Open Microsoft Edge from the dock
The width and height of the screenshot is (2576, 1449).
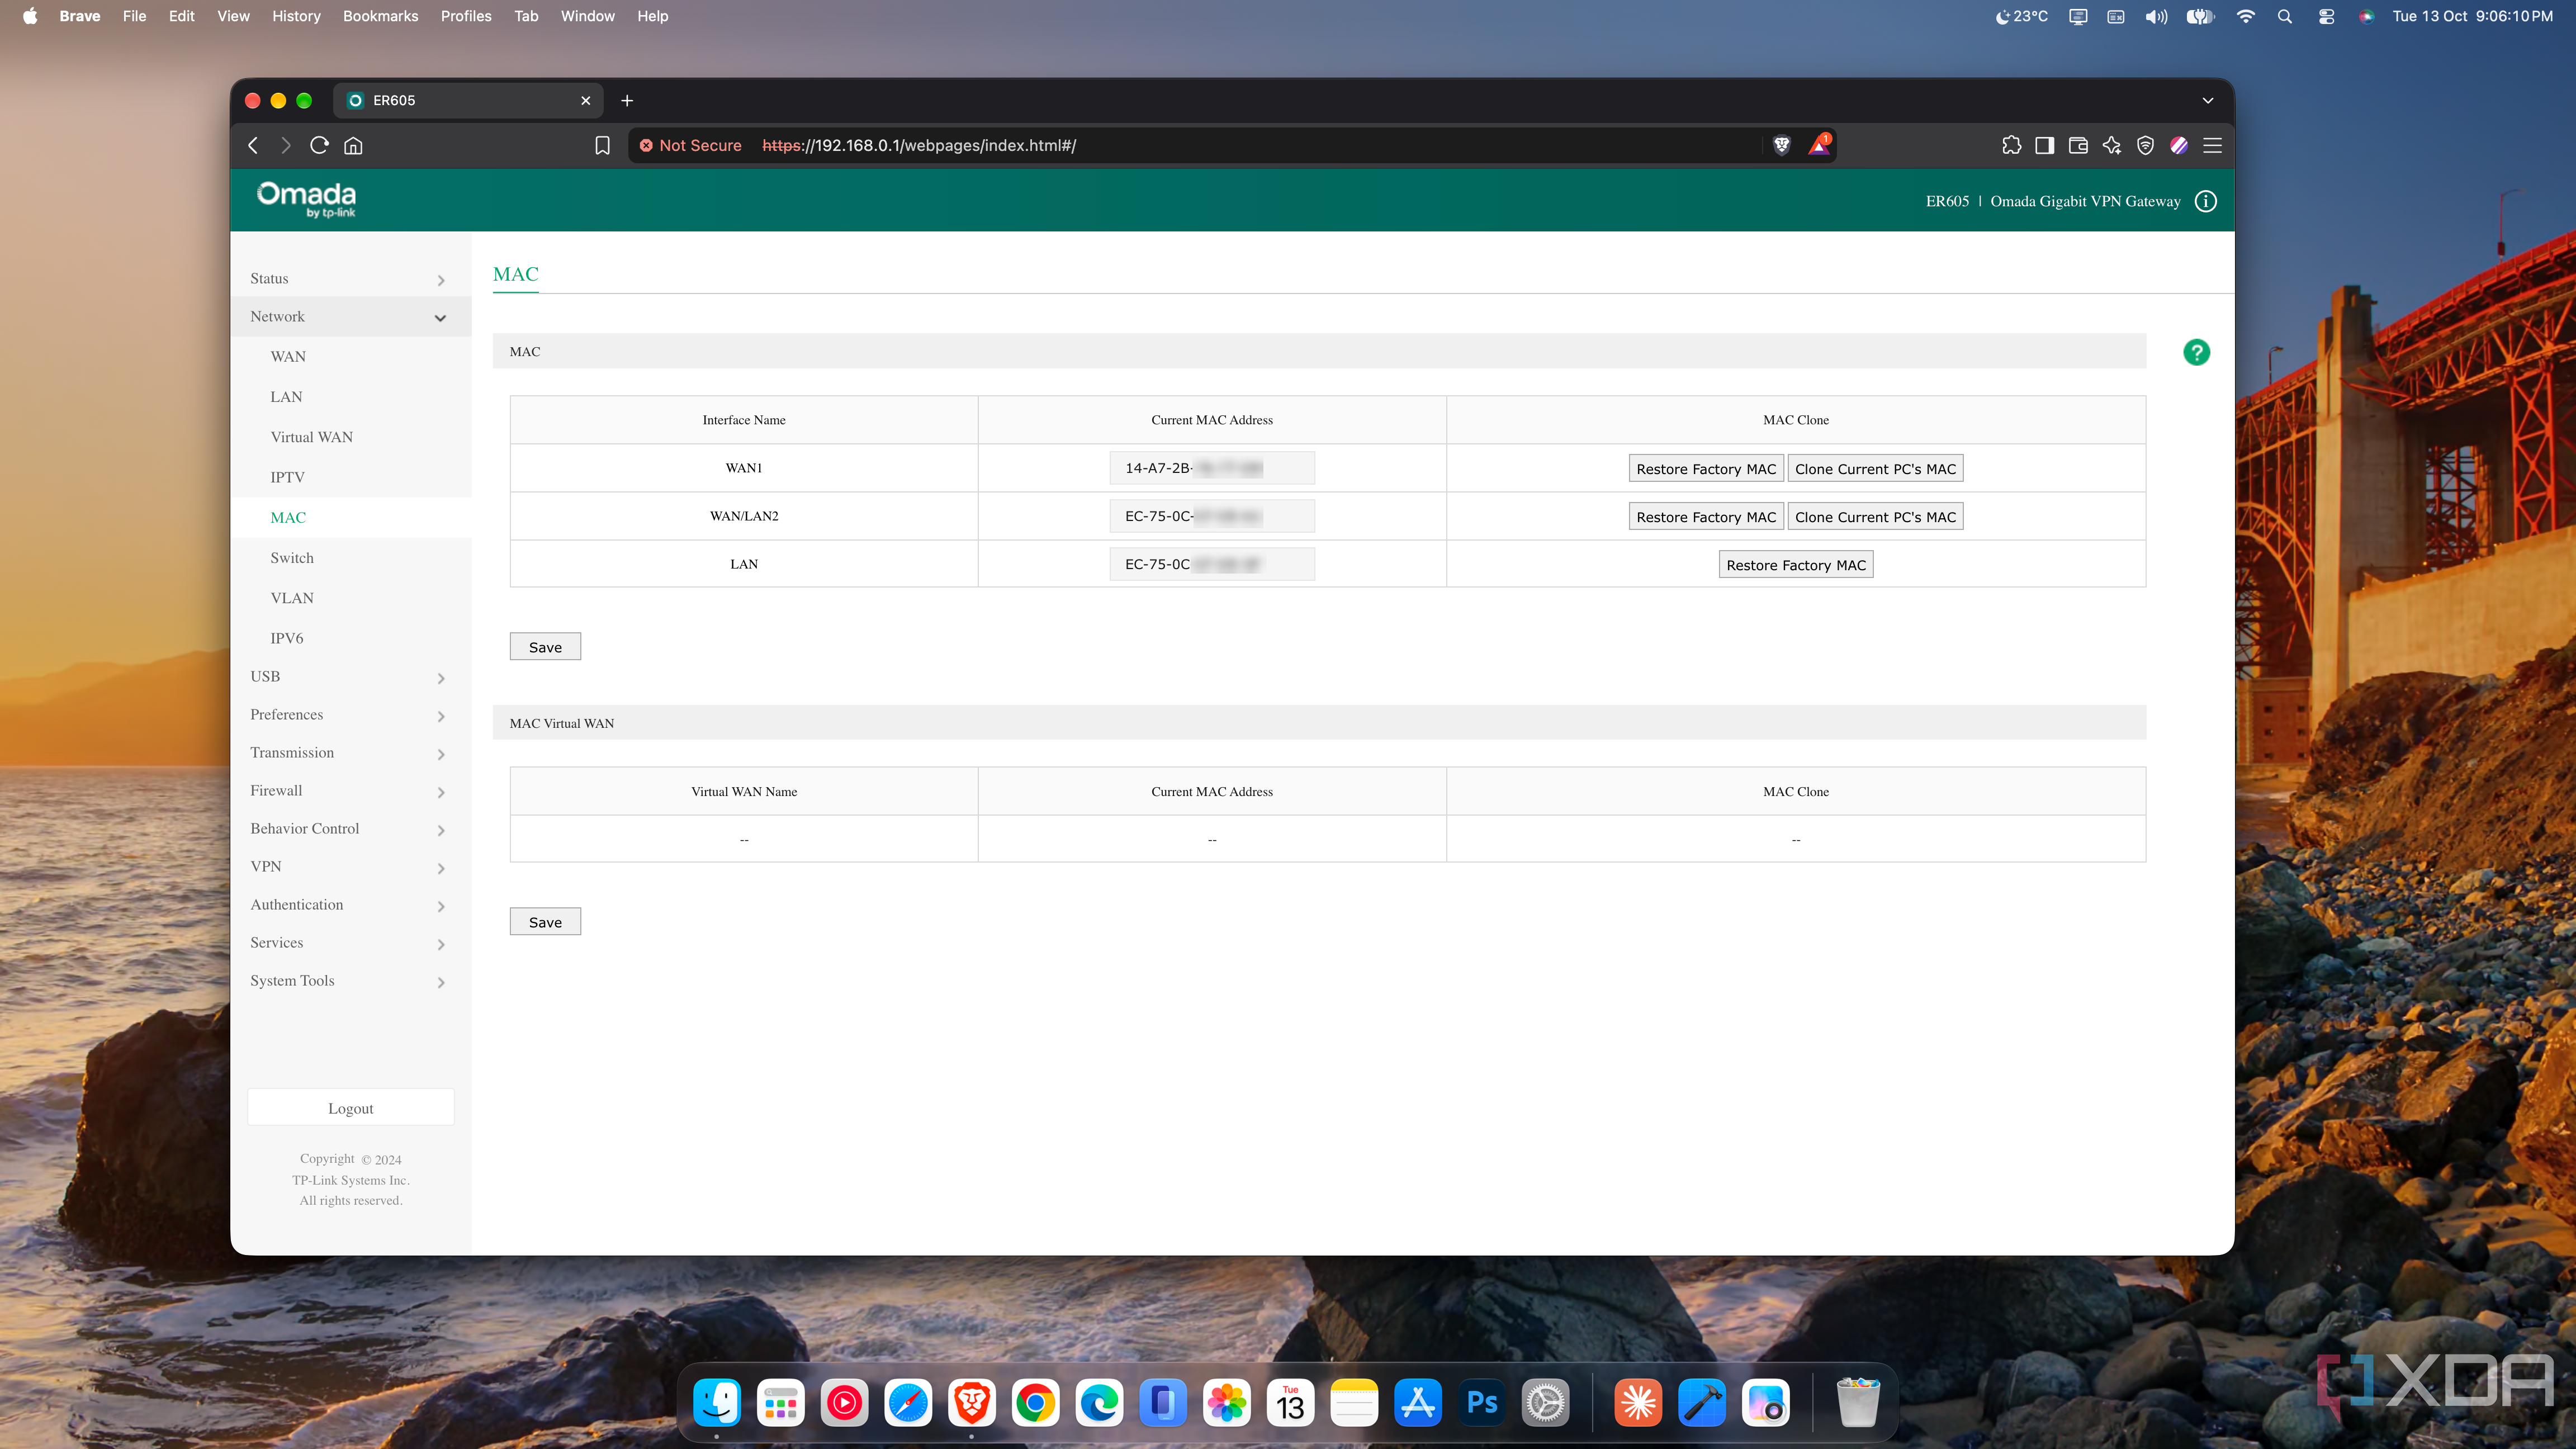tap(1099, 1403)
